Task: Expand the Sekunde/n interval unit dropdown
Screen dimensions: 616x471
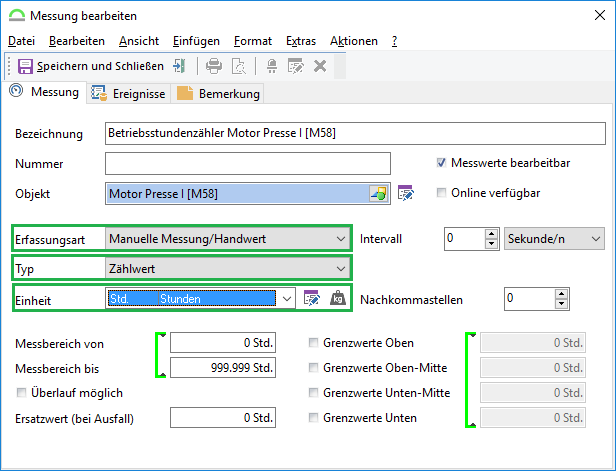Action: coord(595,238)
